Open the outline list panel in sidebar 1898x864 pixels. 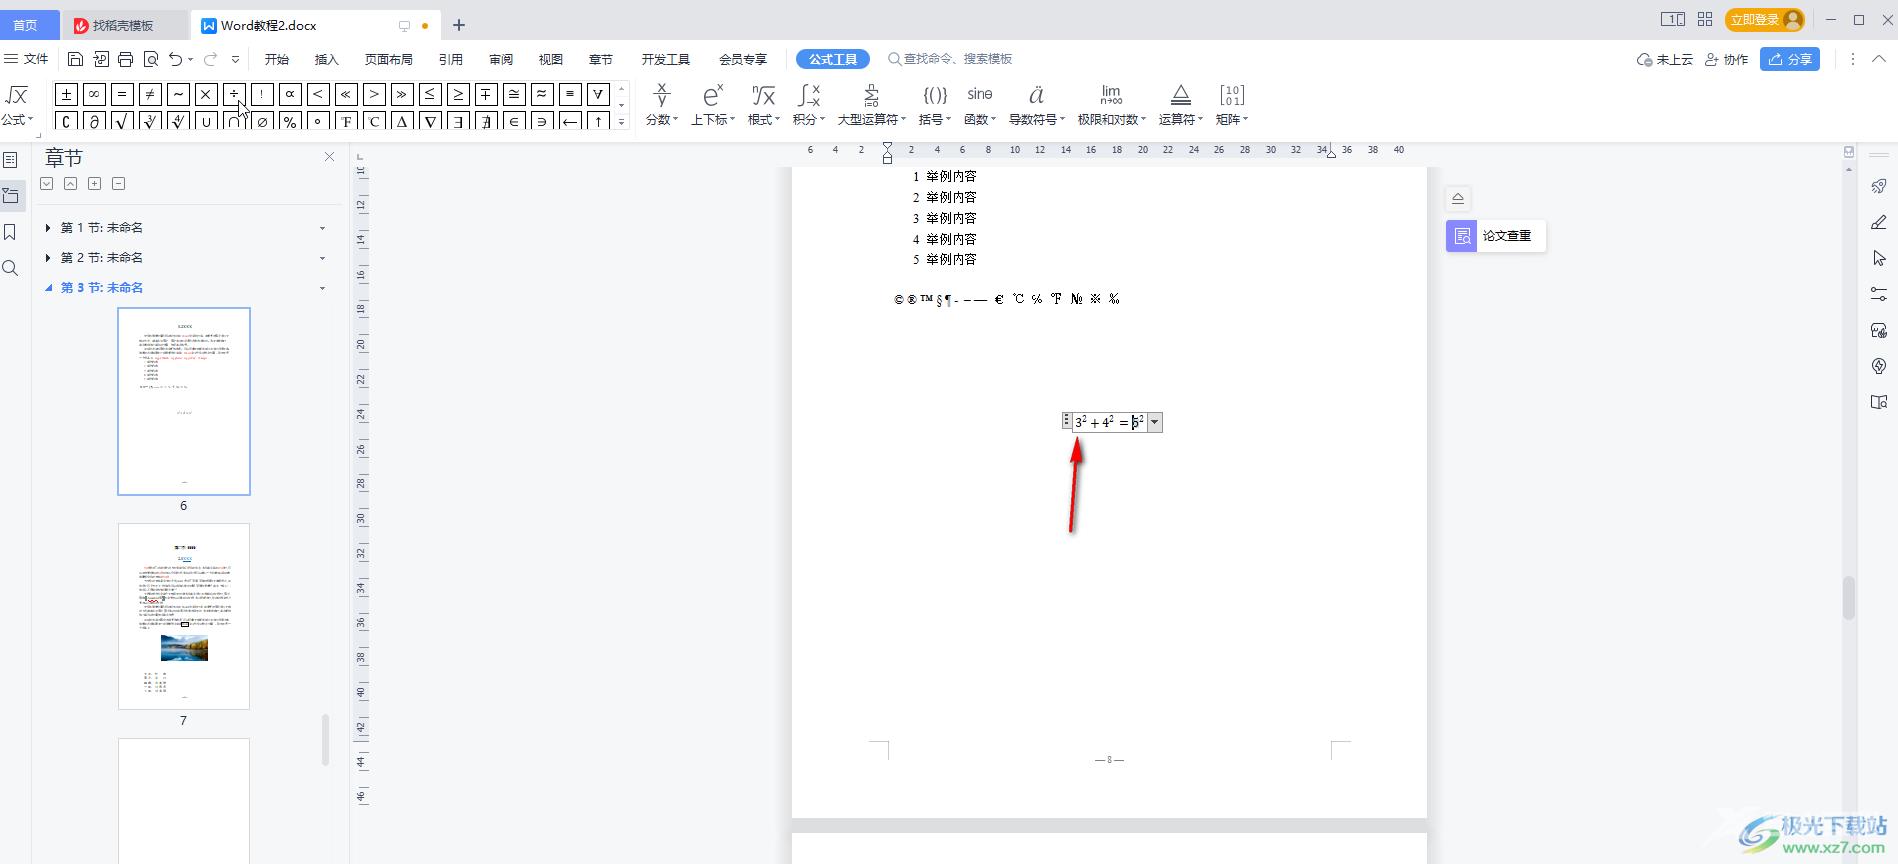click(10, 160)
